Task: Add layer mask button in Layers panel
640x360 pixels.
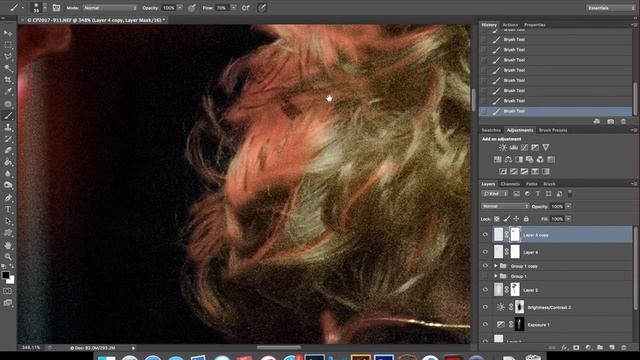Action: pos(576,348)
